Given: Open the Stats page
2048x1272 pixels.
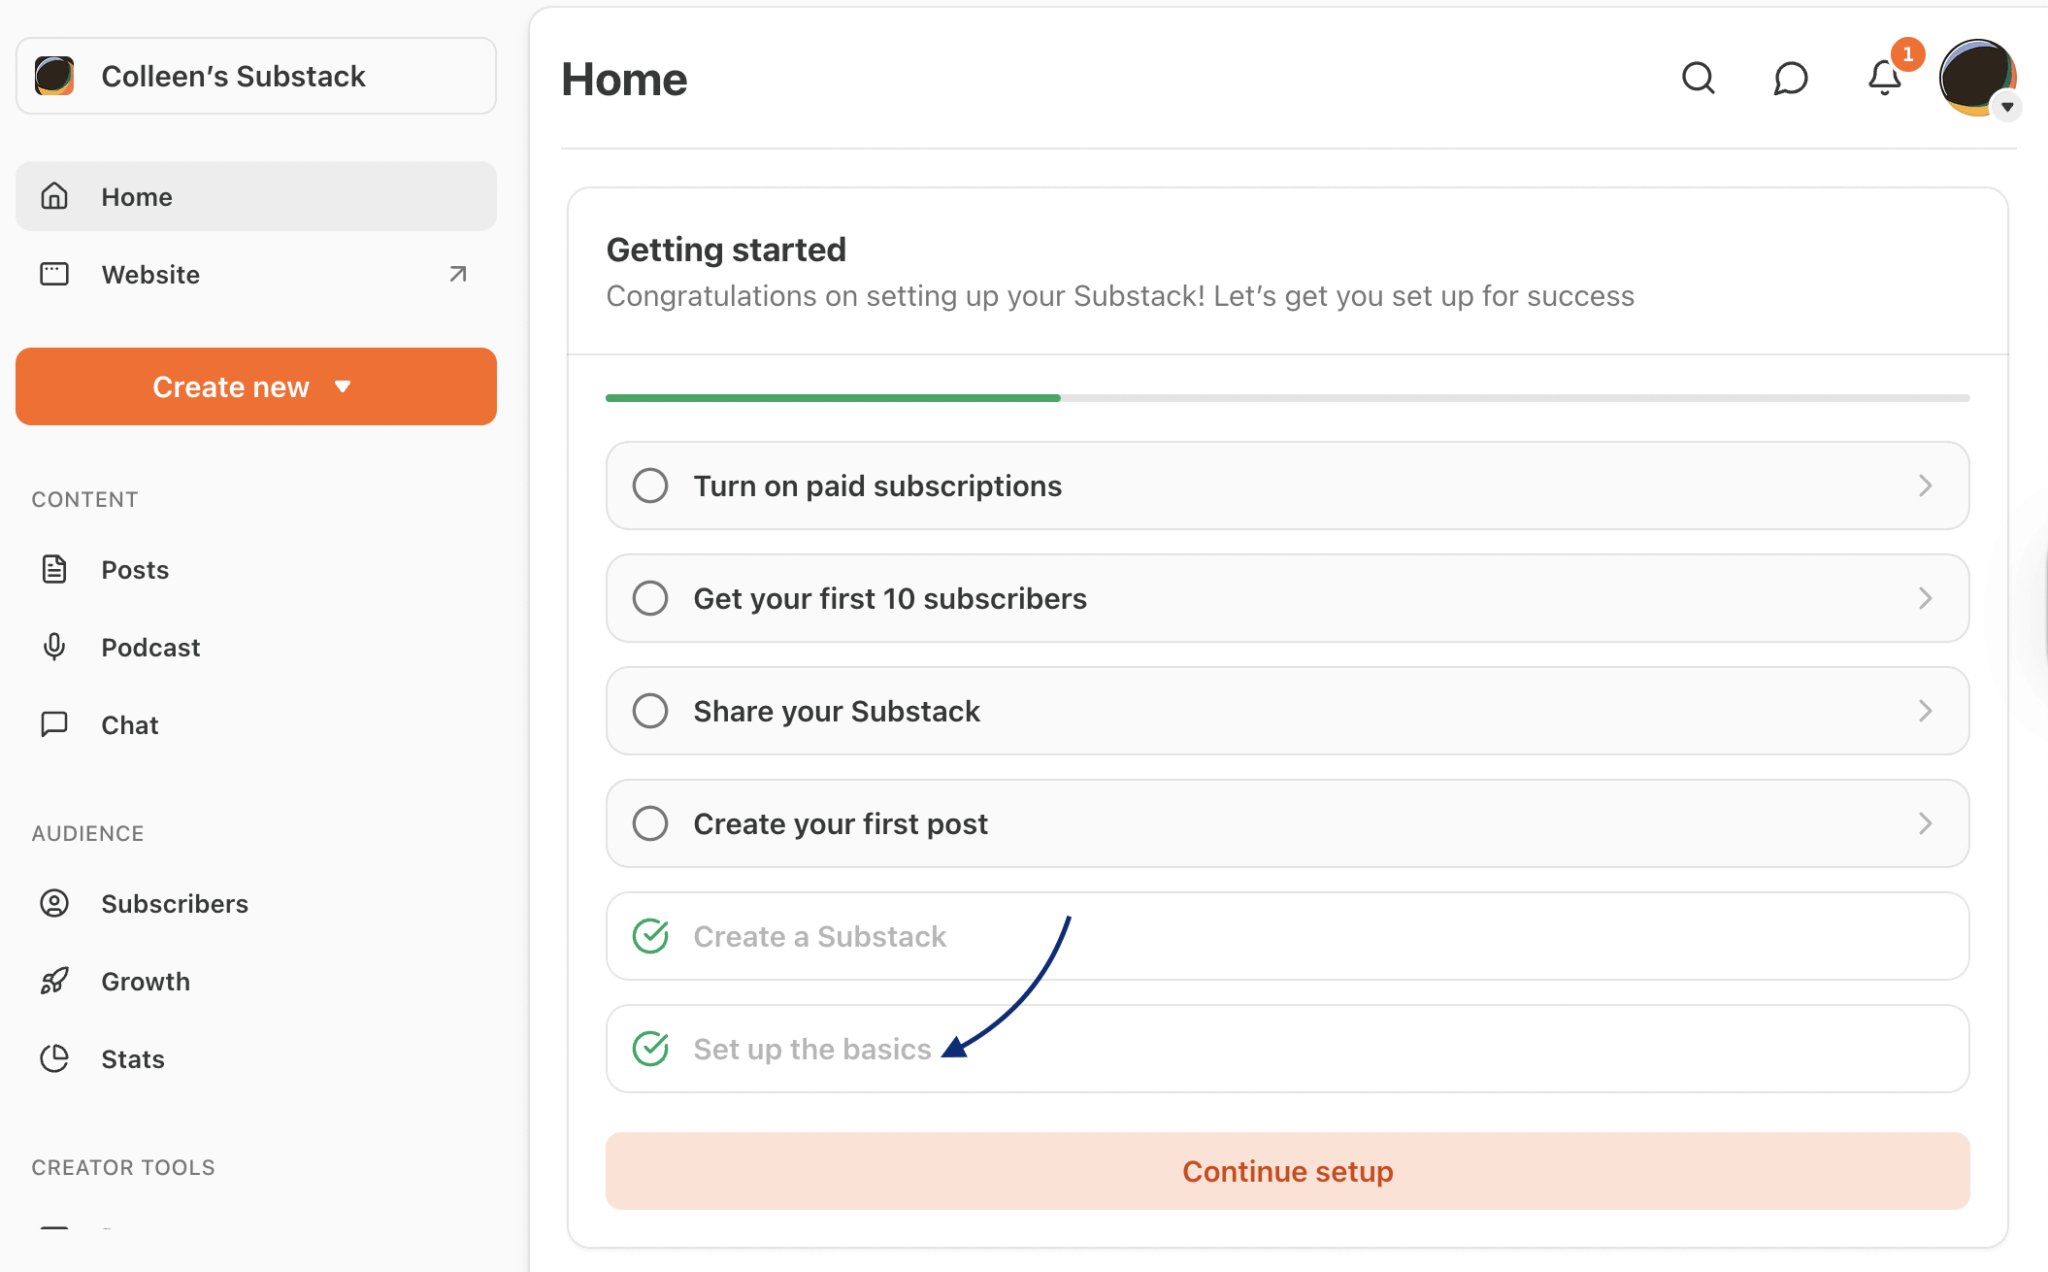Looking at the screenshot, I should pos(131,1058).
